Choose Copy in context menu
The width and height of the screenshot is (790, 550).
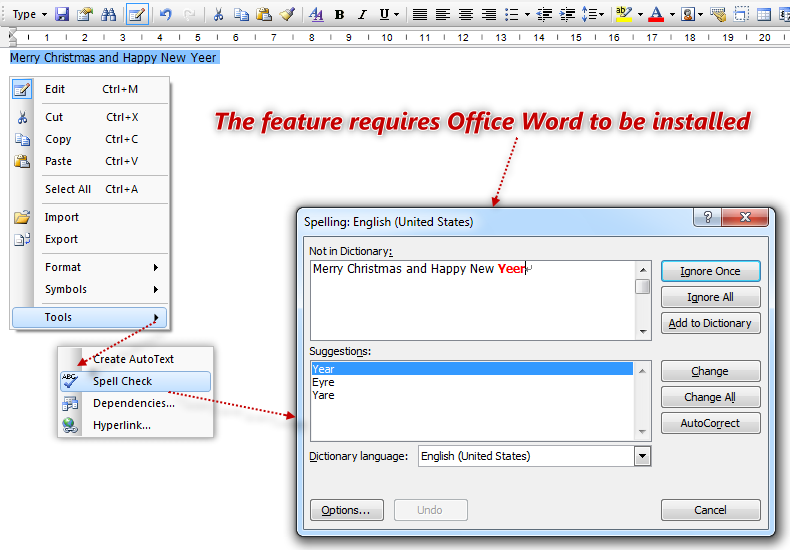90,139
